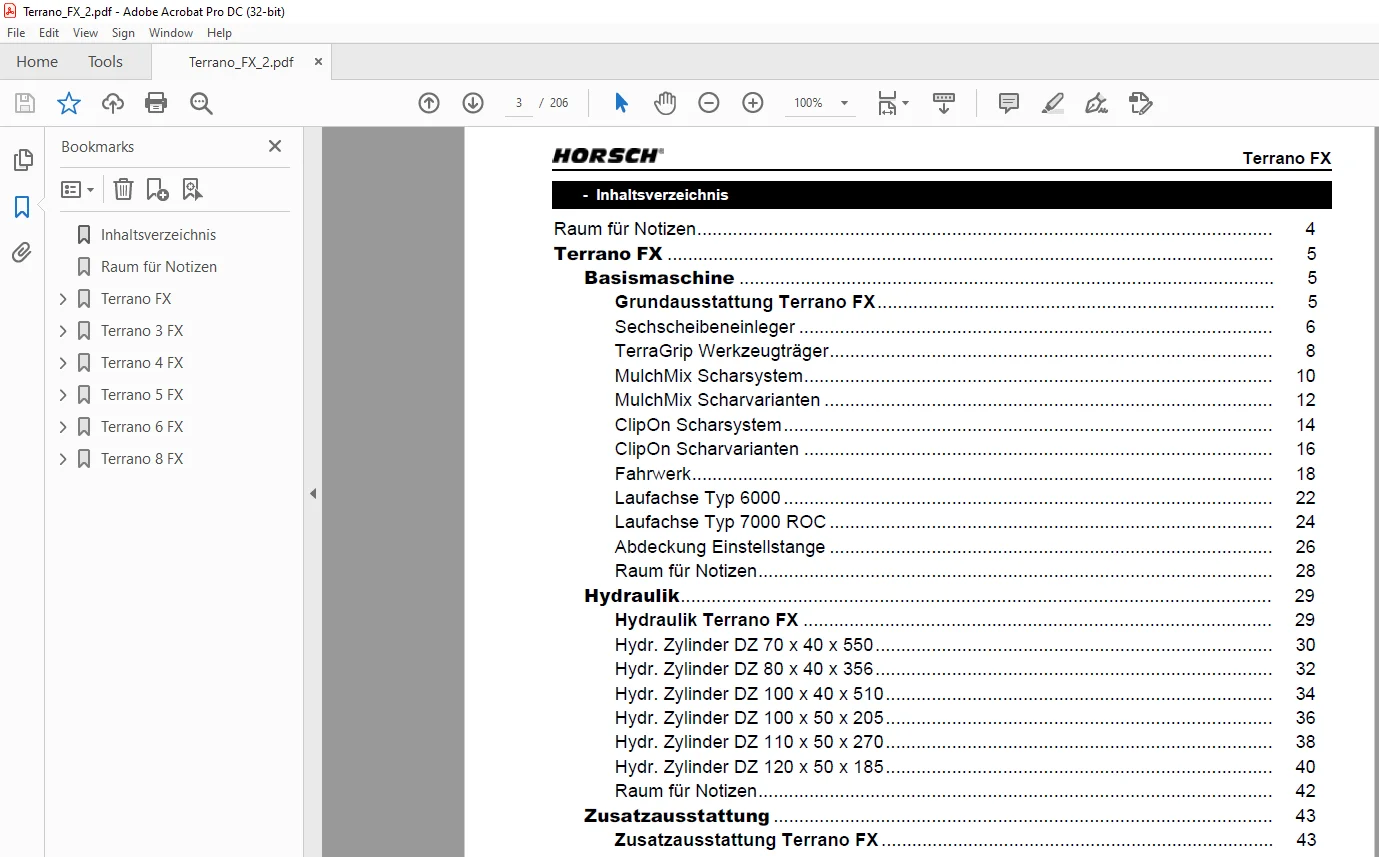The image size is (1379, 857).
Task: Open the View menu
Action: click(x=86, y=33)
